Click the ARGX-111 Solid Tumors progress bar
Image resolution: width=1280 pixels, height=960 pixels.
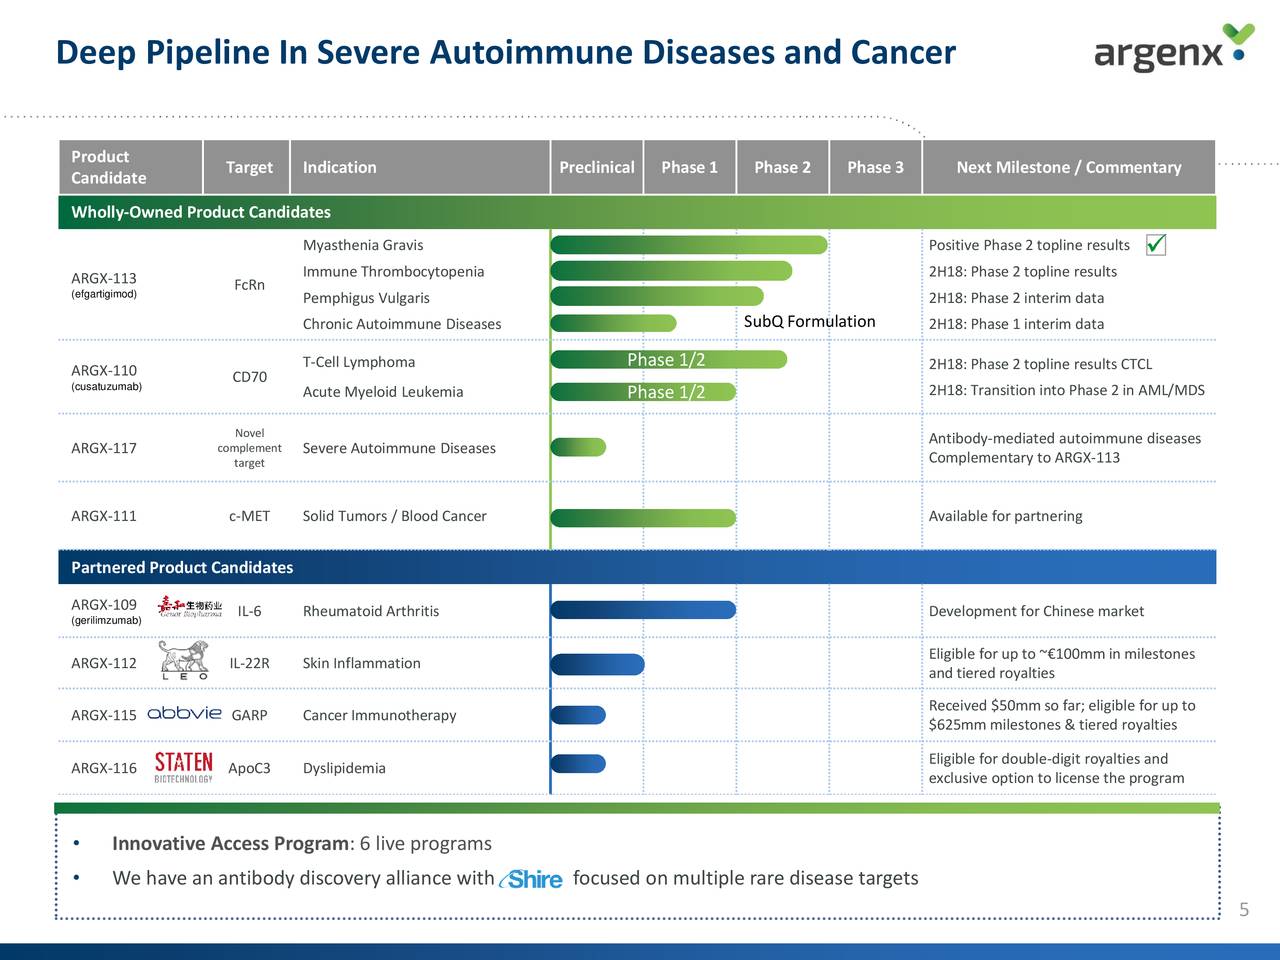(643, 518)
